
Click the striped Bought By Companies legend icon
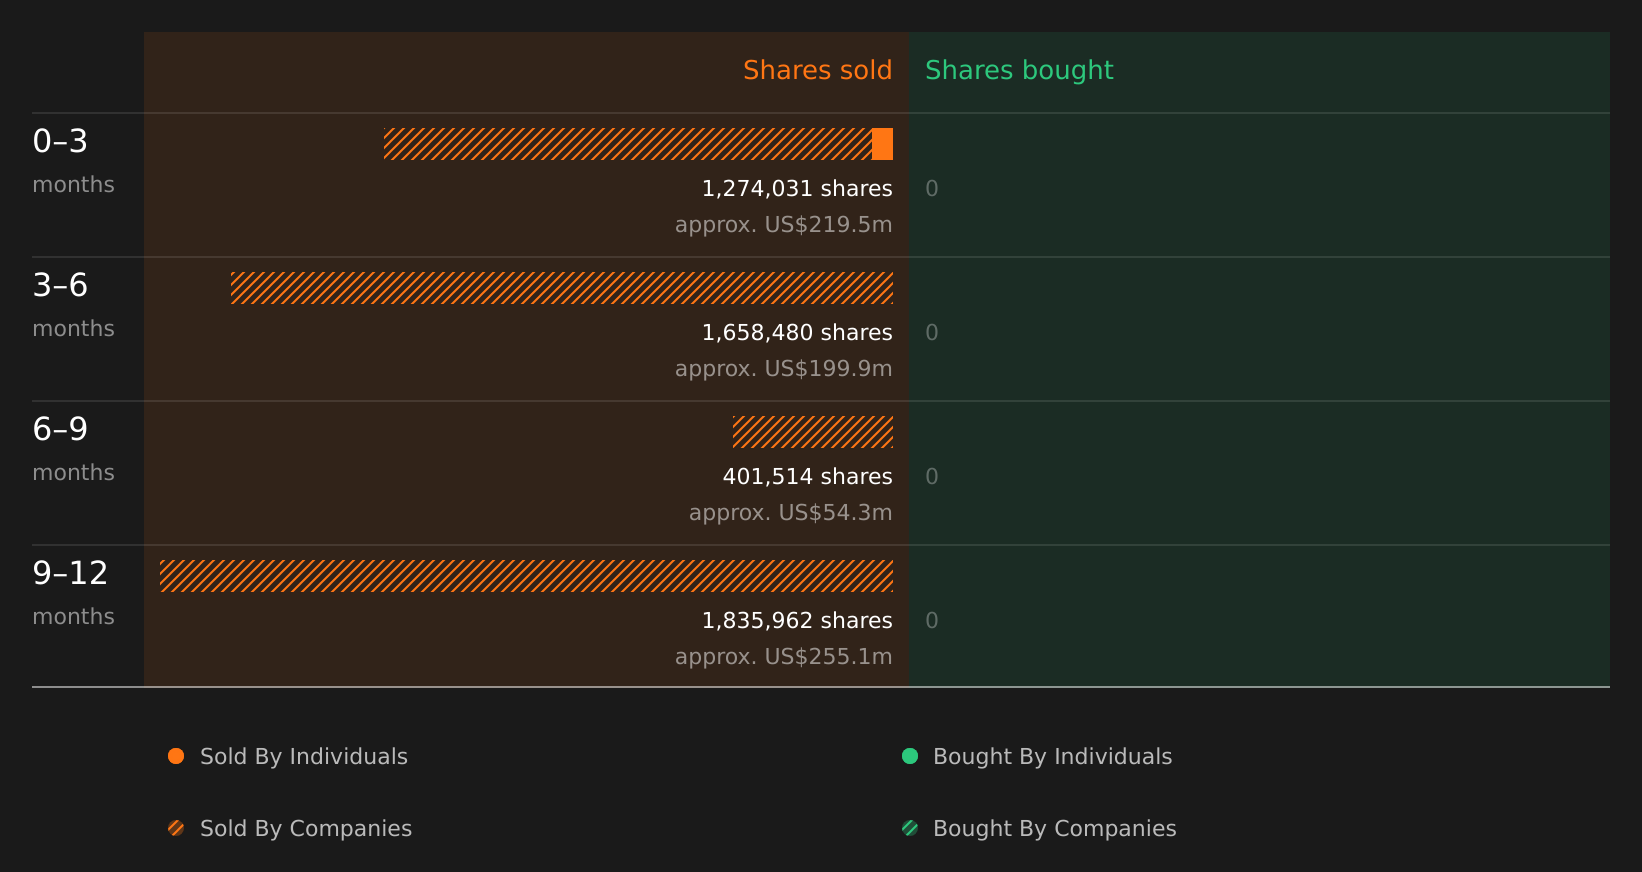pyautogui.click(x=910, y=828)
